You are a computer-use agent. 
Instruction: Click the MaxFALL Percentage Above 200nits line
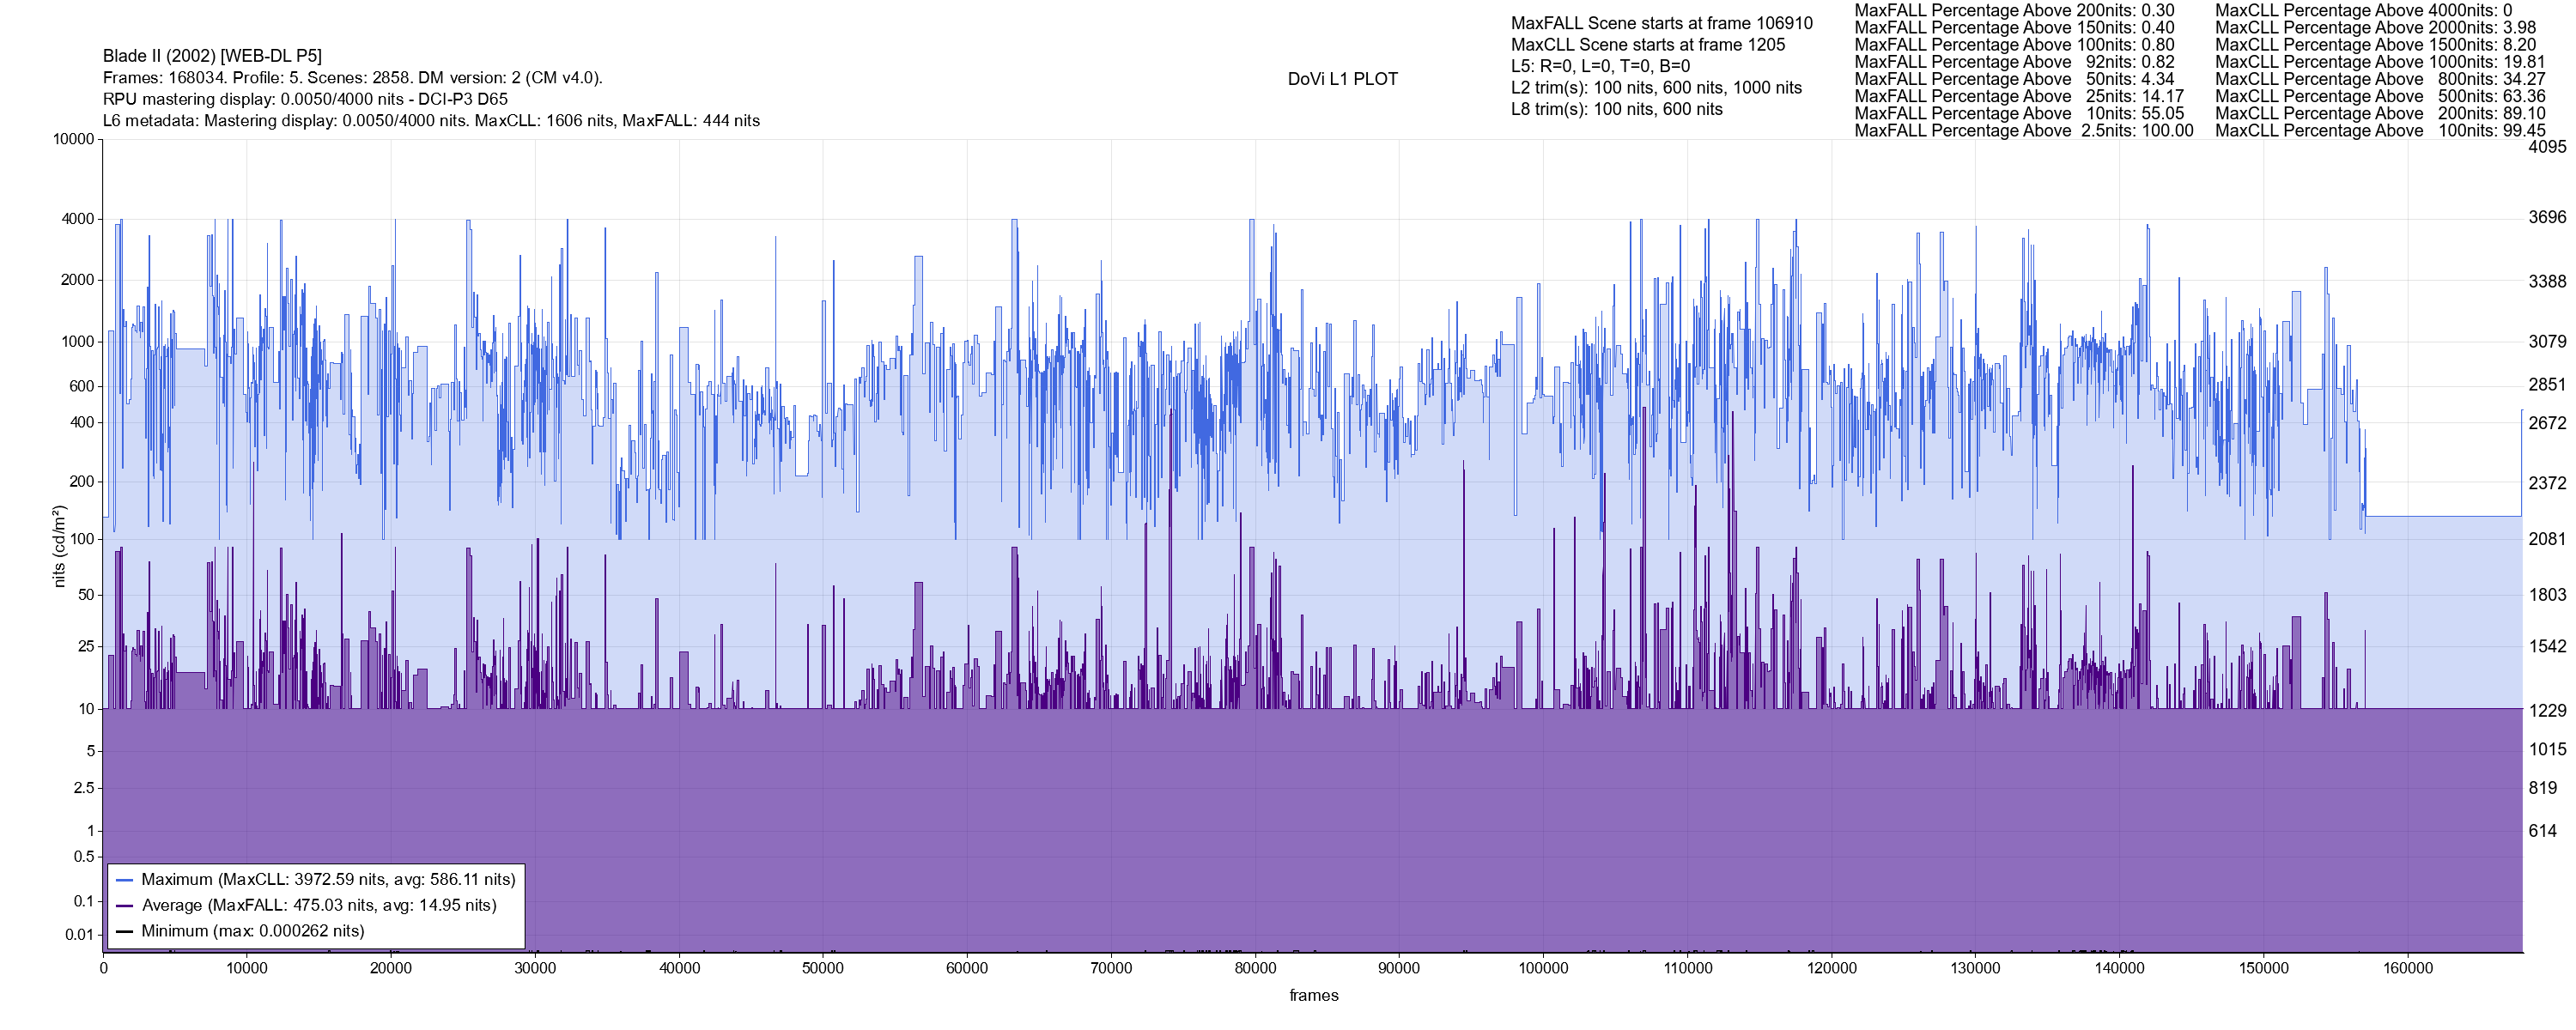tap(2014, 10)
